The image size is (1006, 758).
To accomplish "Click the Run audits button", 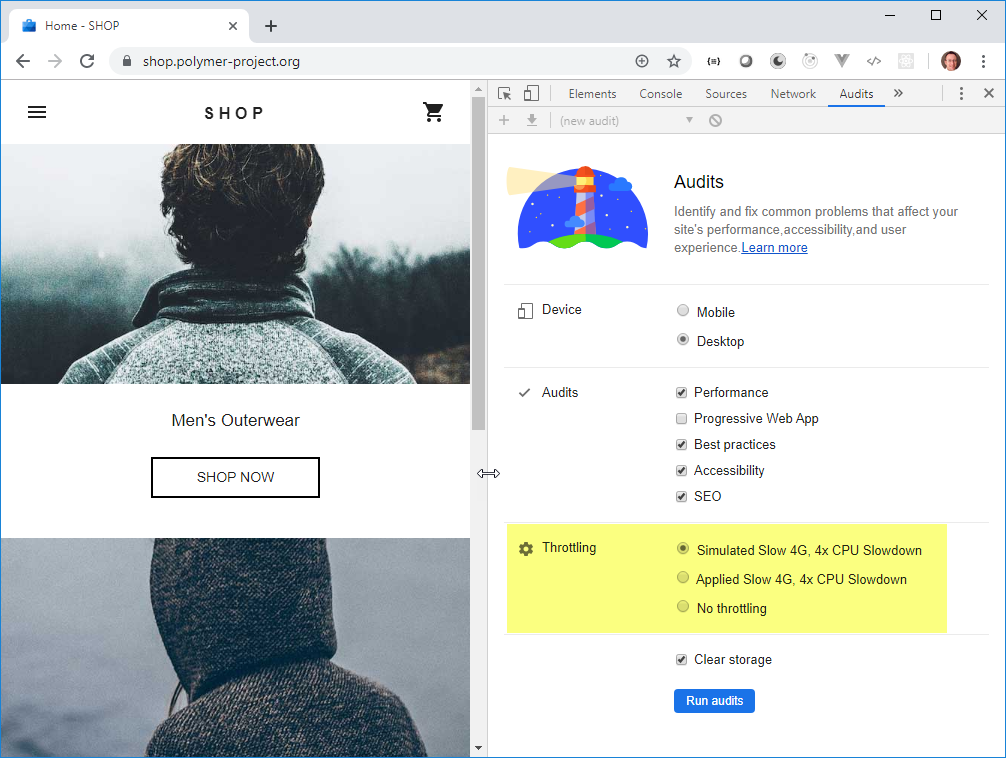I will tap(714, 701).
